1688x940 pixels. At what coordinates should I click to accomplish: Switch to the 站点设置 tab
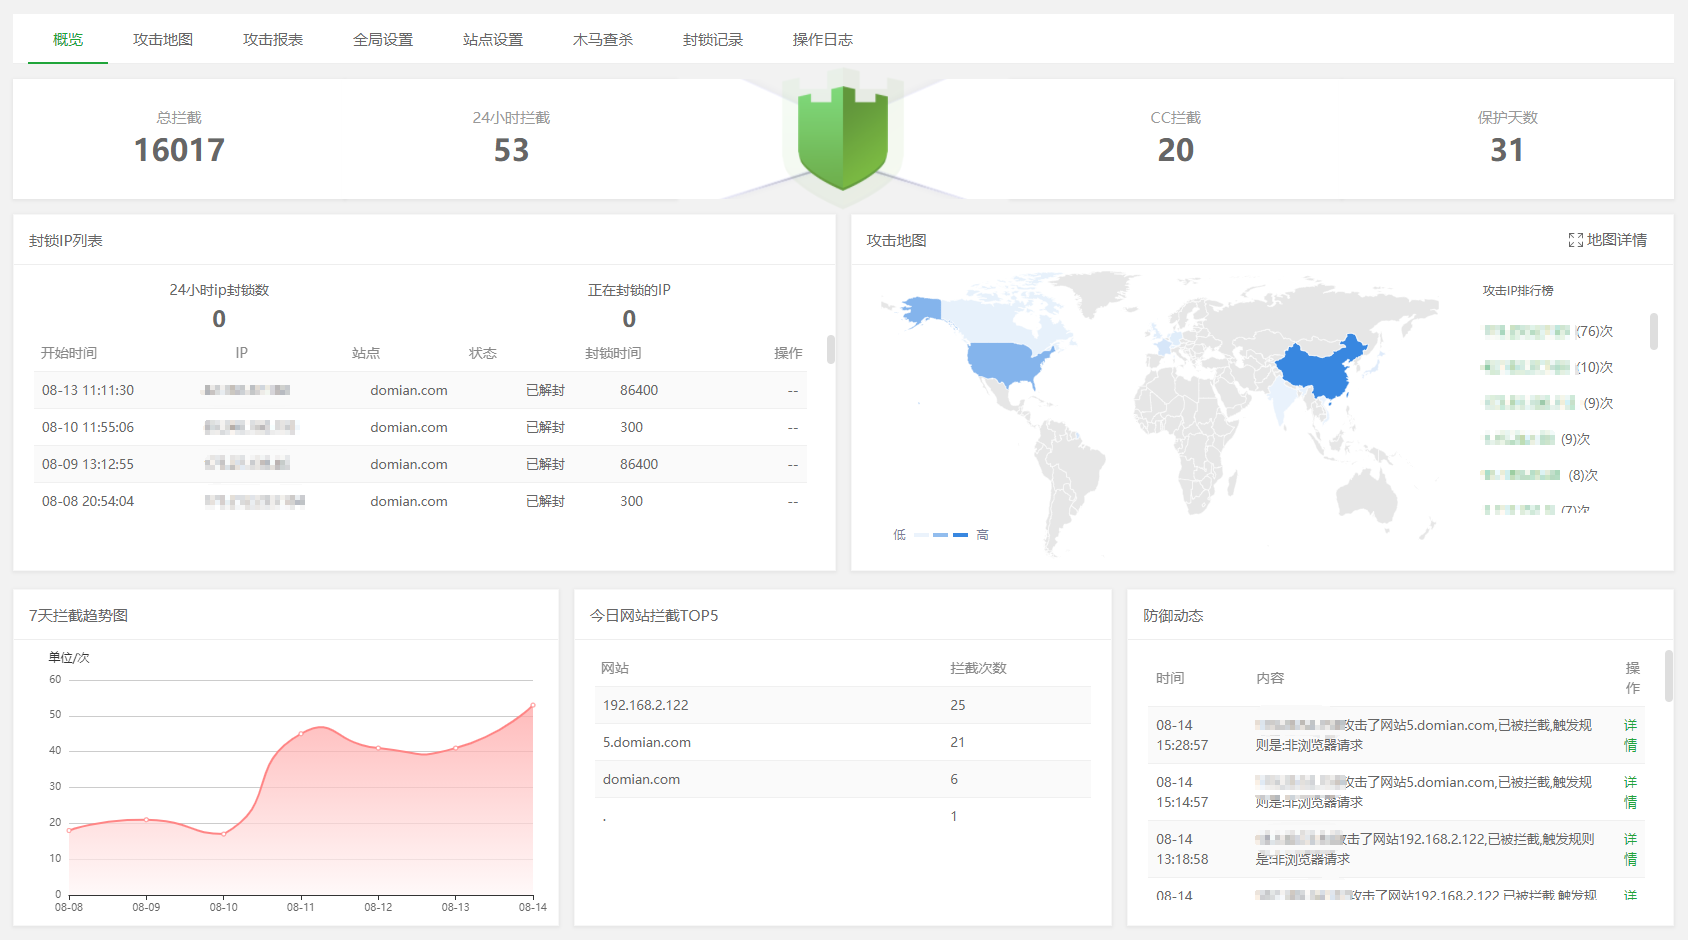[x=492, y=40]
